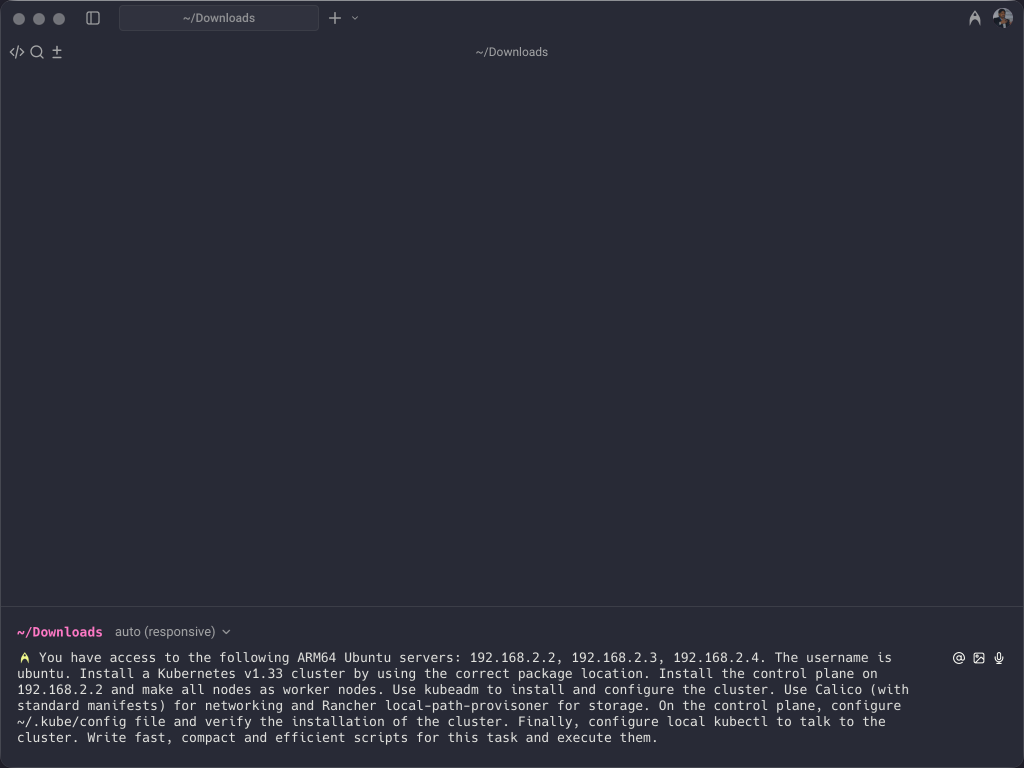Click the agent mode icon before the prompt
The height and width of the screenshot is (768, 1024).
pos(24,658)
